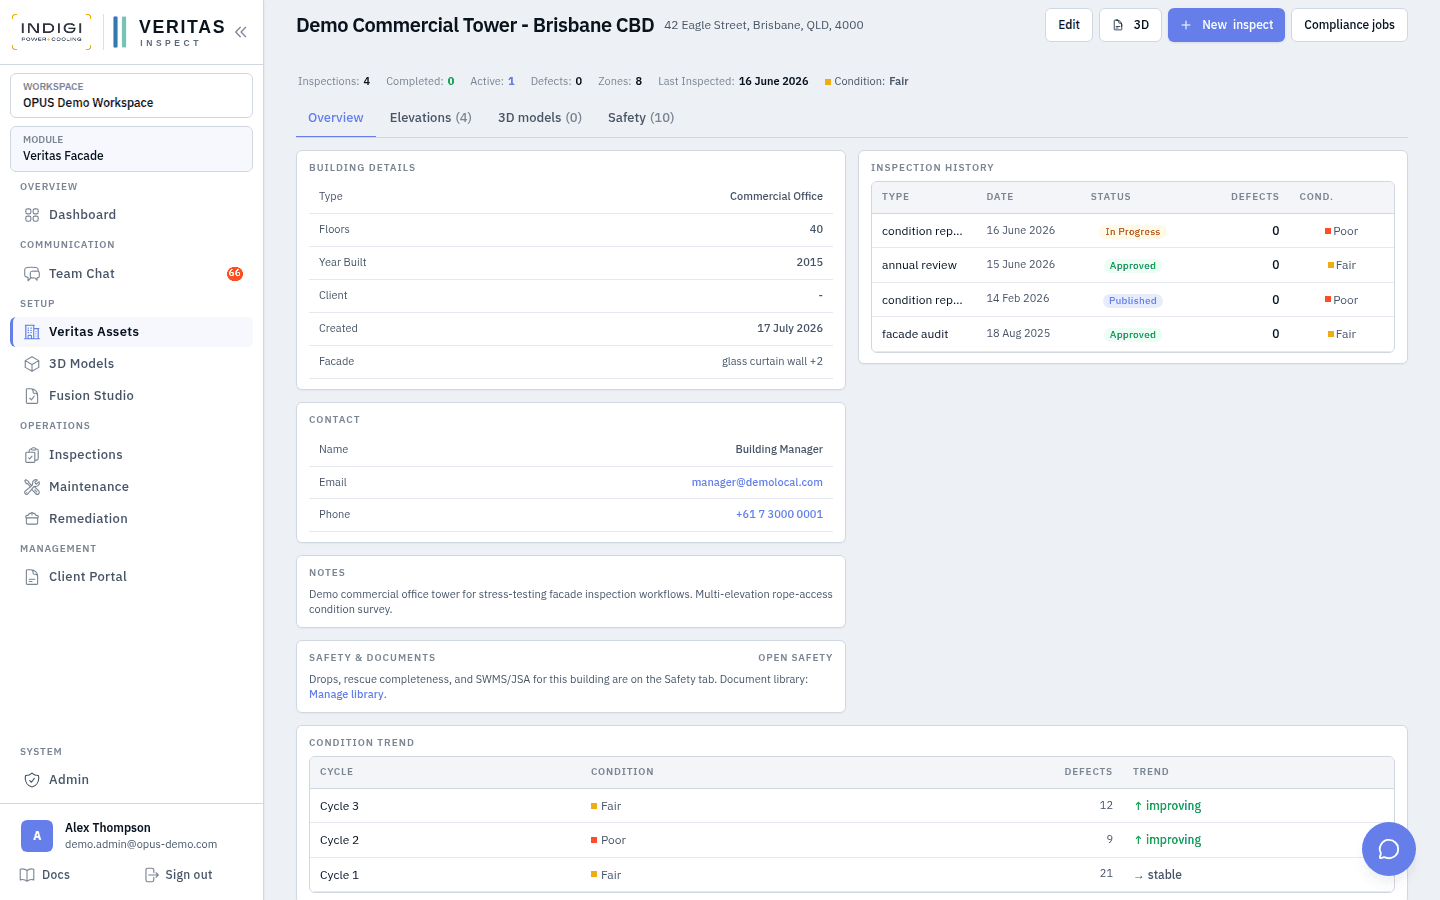Click the Manage library link
Image resolution: width=1440 pixels, height=900 pixels.
tap(346, 694)
